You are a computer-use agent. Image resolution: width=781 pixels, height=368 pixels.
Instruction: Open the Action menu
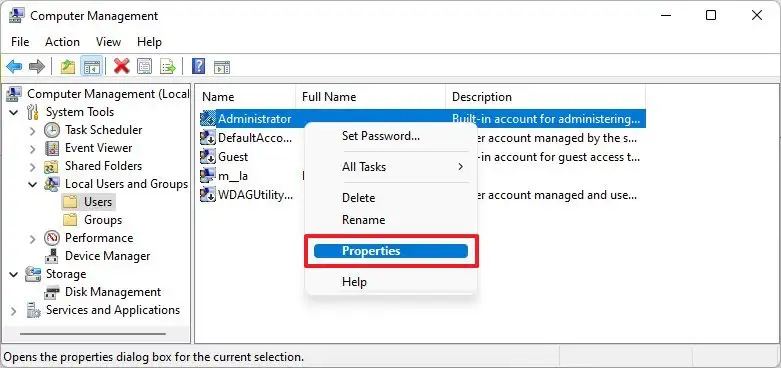(62, 42)
